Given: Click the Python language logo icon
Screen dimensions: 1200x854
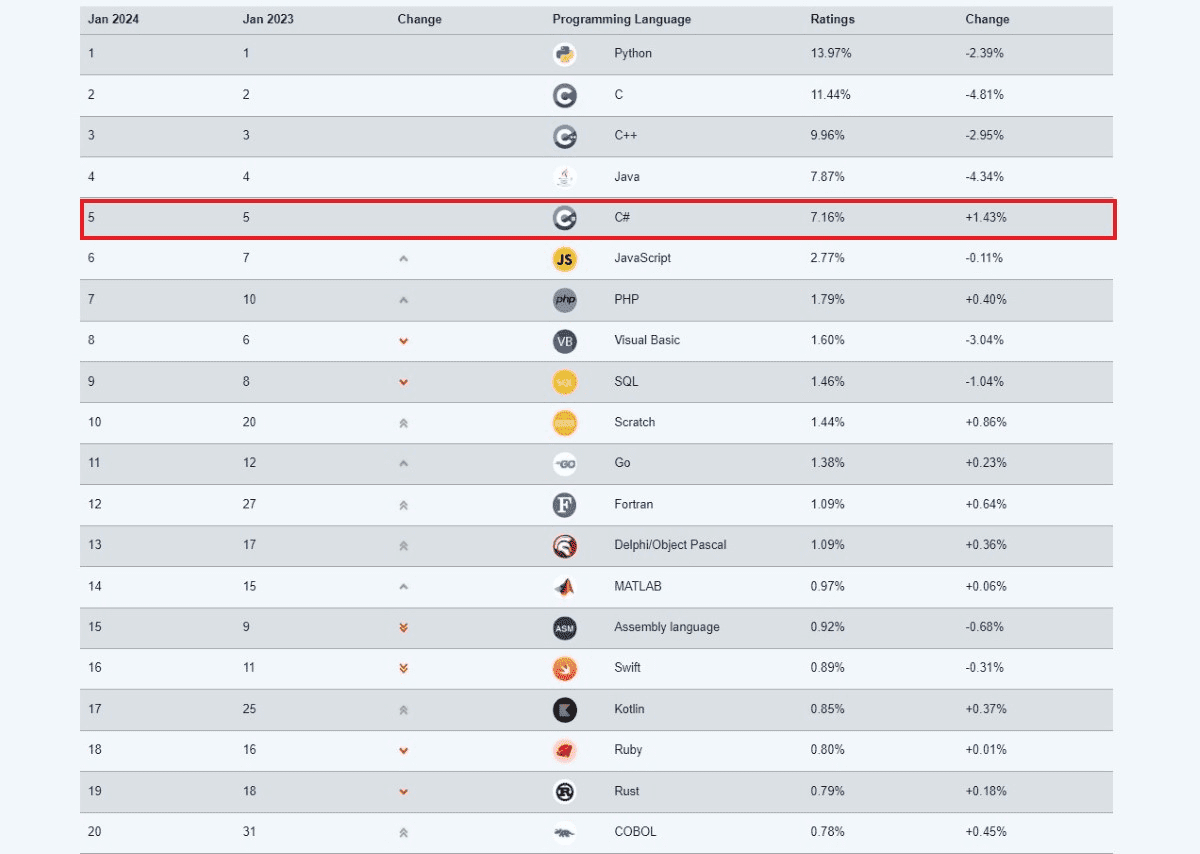Looking at the screenshot, I should tap(564, 54).
